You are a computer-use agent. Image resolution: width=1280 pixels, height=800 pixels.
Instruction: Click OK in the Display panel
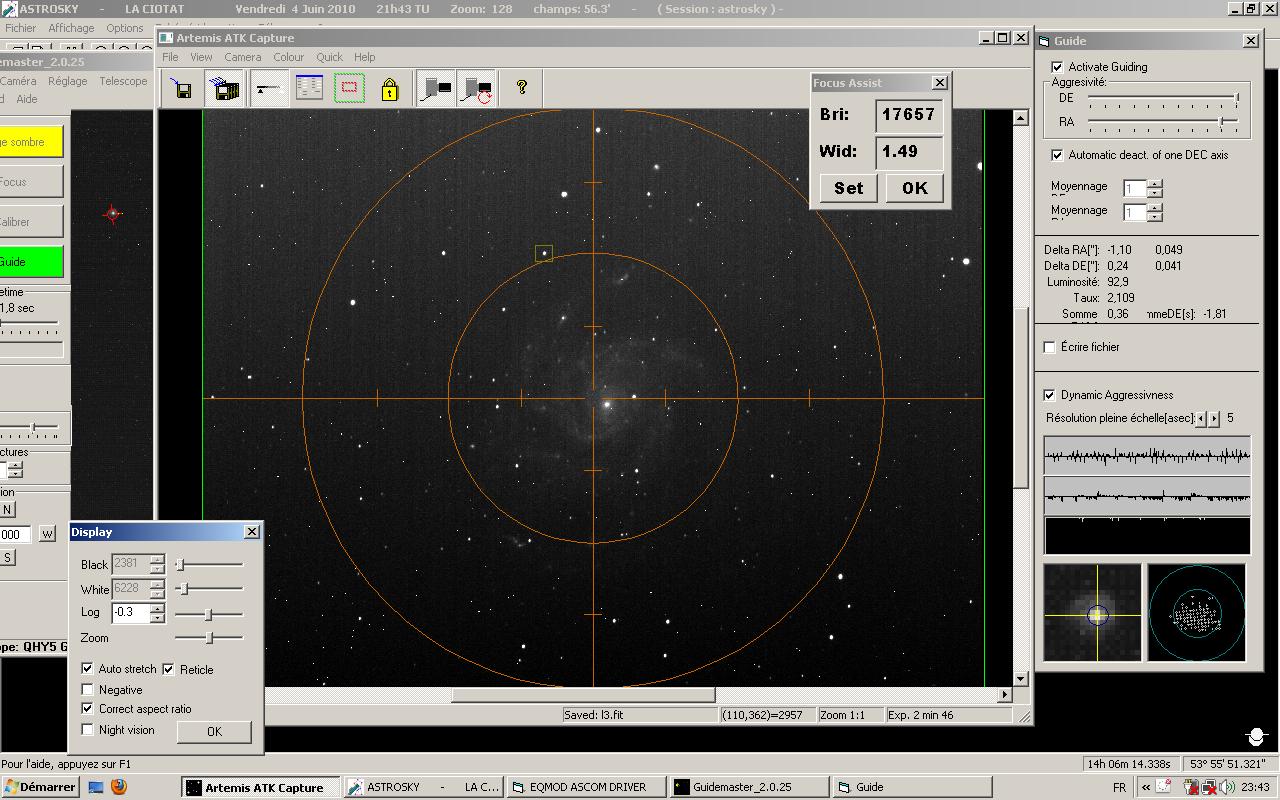click(x=214, y=731)
